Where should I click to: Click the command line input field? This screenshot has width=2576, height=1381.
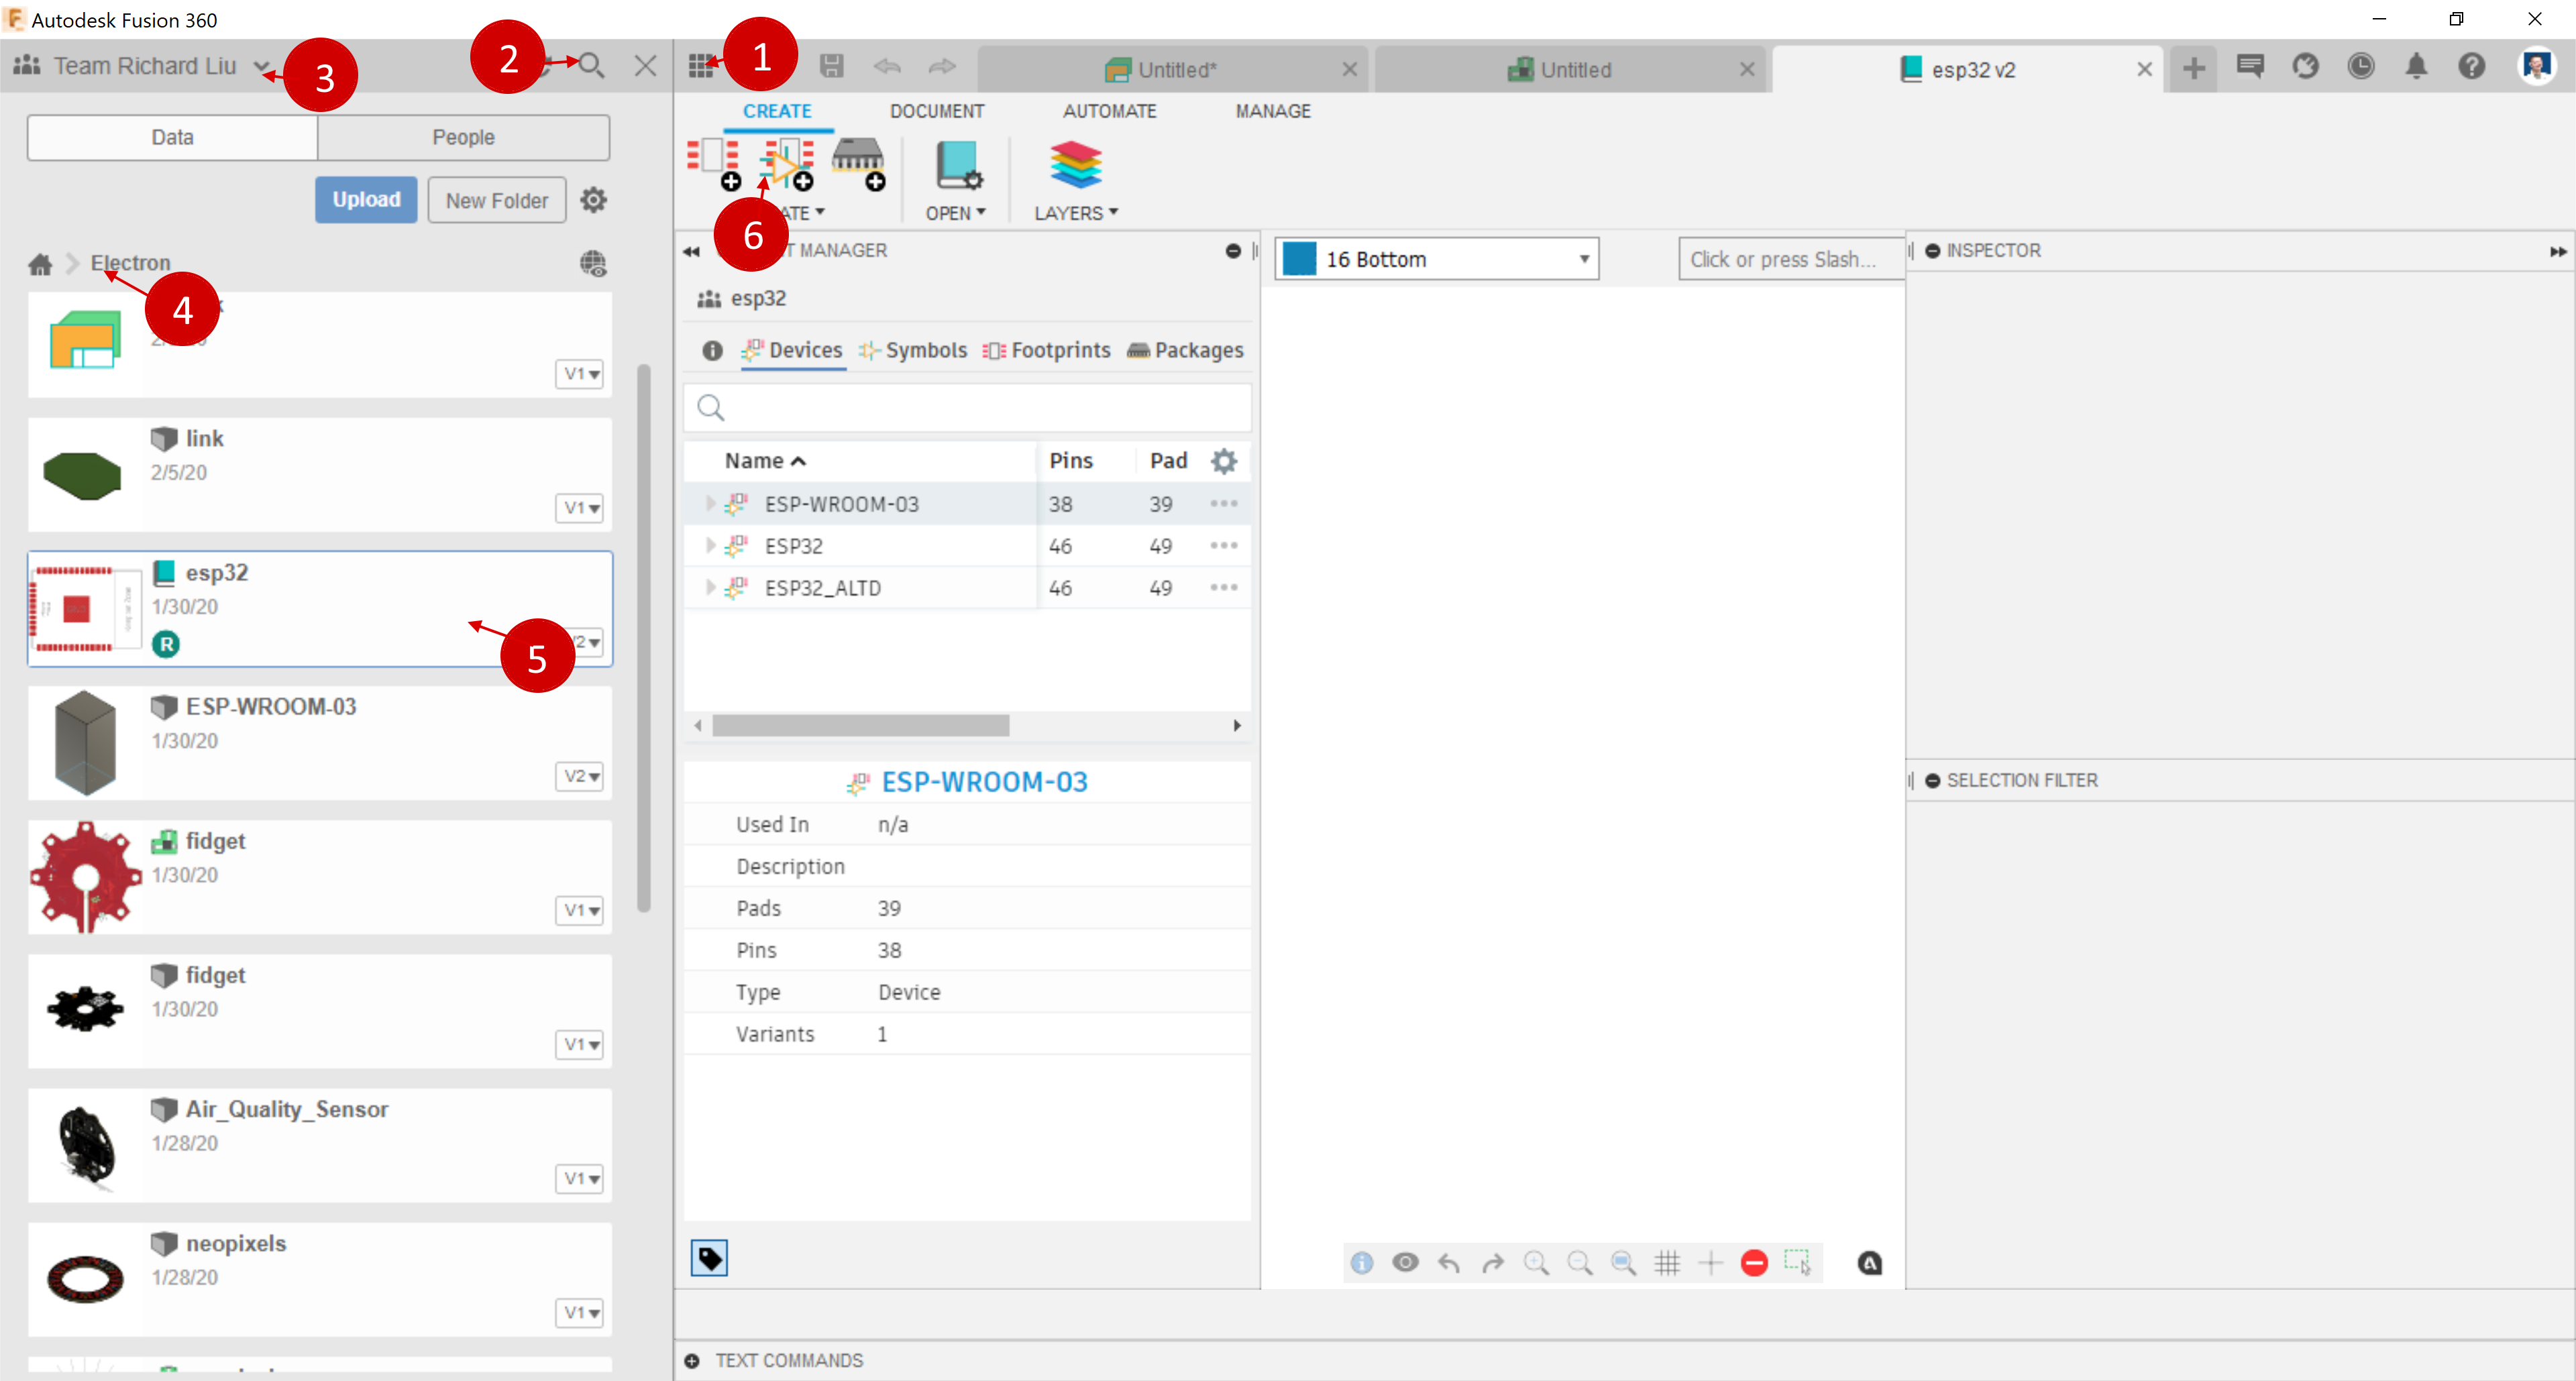(1790, 259)
